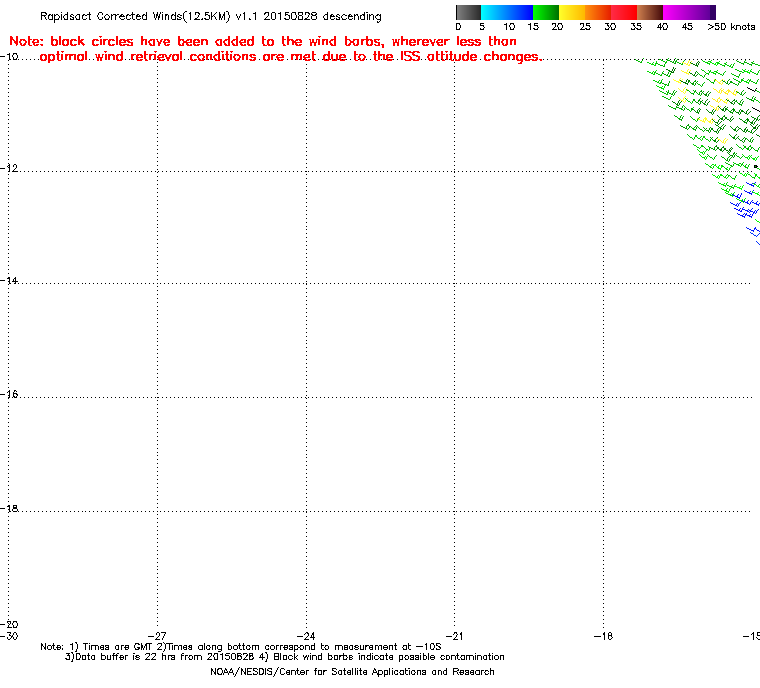760x688 pixels.
Task: Click the red 'optimal wind retrieval conditions' line
Action: point(291,57)
